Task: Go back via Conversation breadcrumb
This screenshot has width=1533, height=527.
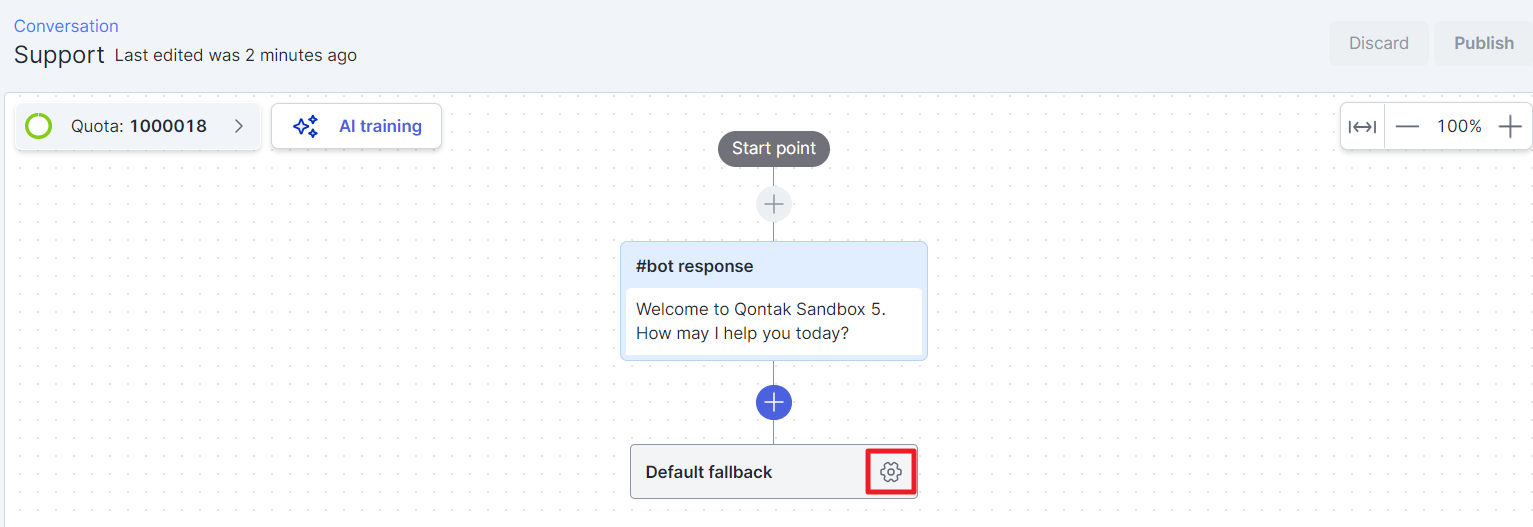Action: coord(66,26)
